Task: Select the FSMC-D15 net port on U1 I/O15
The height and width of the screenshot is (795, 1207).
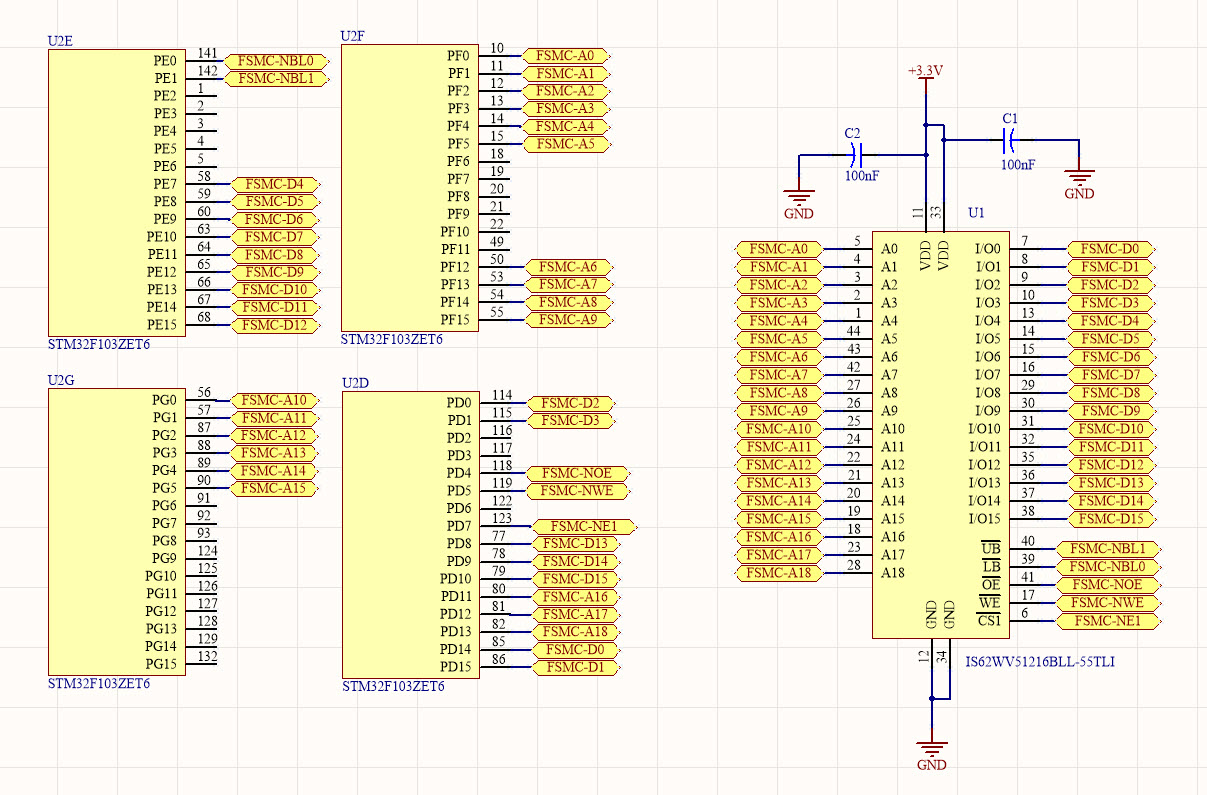Action: [x=1112, y=519]
